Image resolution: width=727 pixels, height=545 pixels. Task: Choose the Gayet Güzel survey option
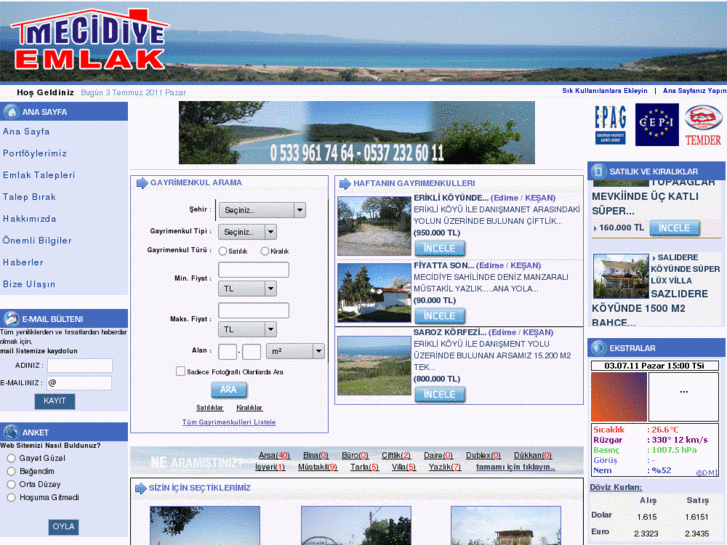click(x=12, y=458)
